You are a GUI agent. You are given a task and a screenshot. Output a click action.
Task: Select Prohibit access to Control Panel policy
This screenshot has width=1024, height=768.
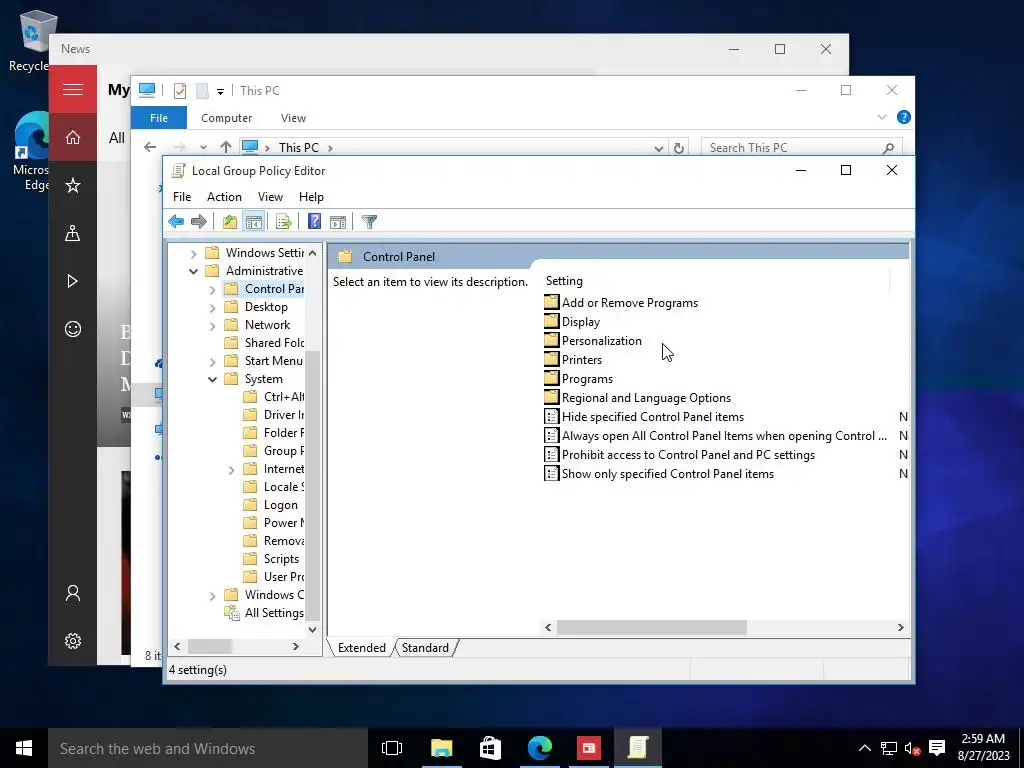[688, 455]
